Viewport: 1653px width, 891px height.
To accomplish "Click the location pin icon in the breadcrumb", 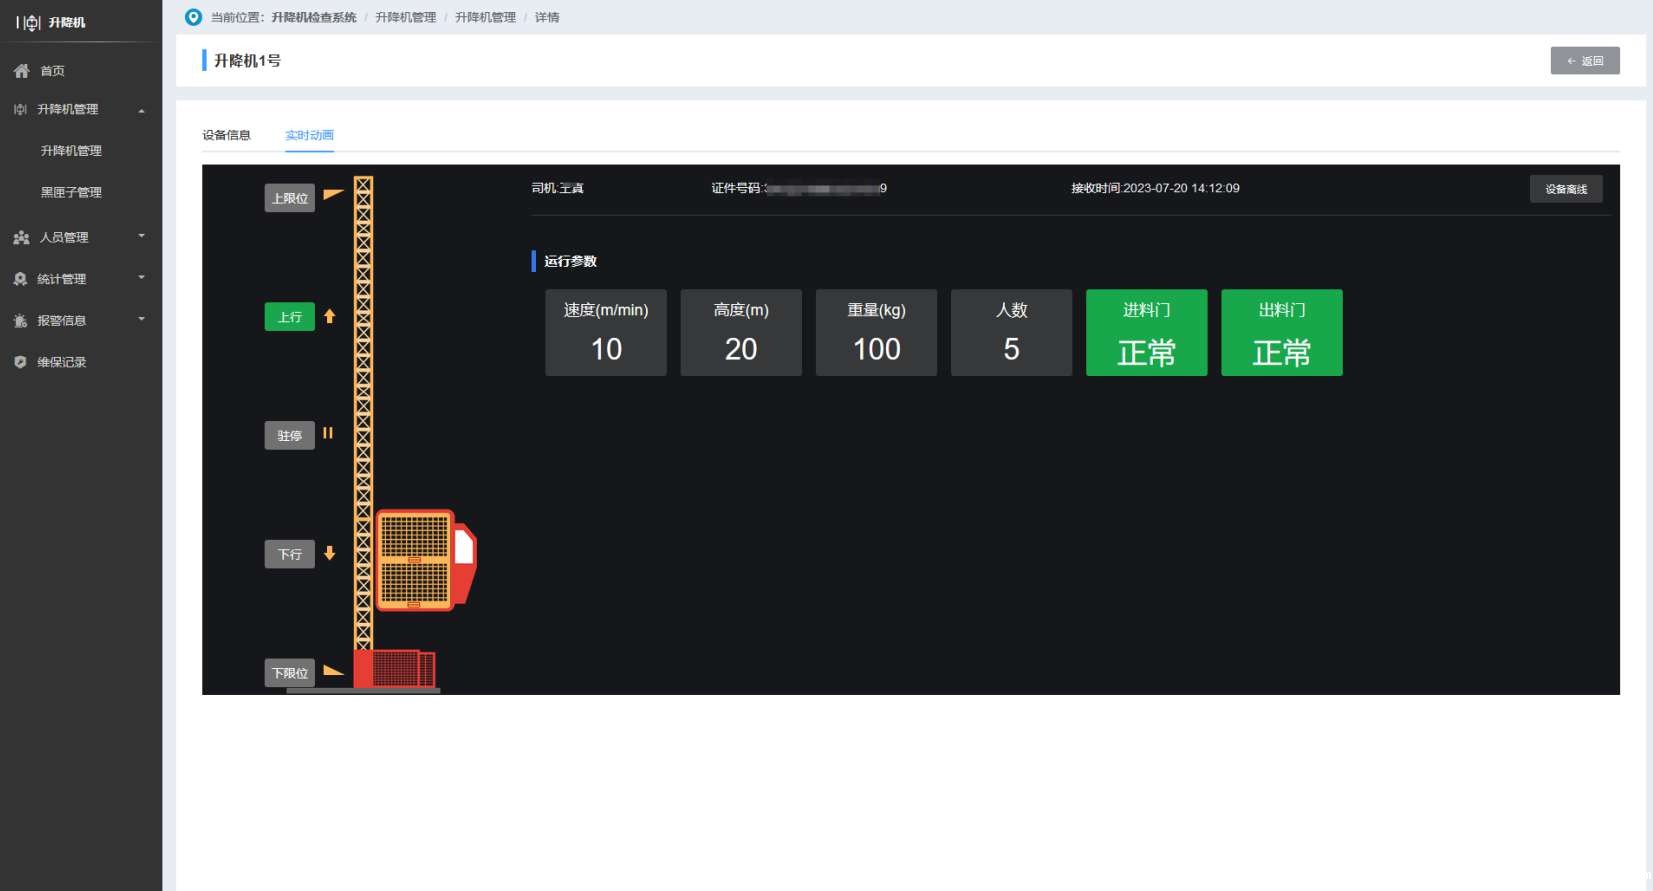I will click(193, 17).
